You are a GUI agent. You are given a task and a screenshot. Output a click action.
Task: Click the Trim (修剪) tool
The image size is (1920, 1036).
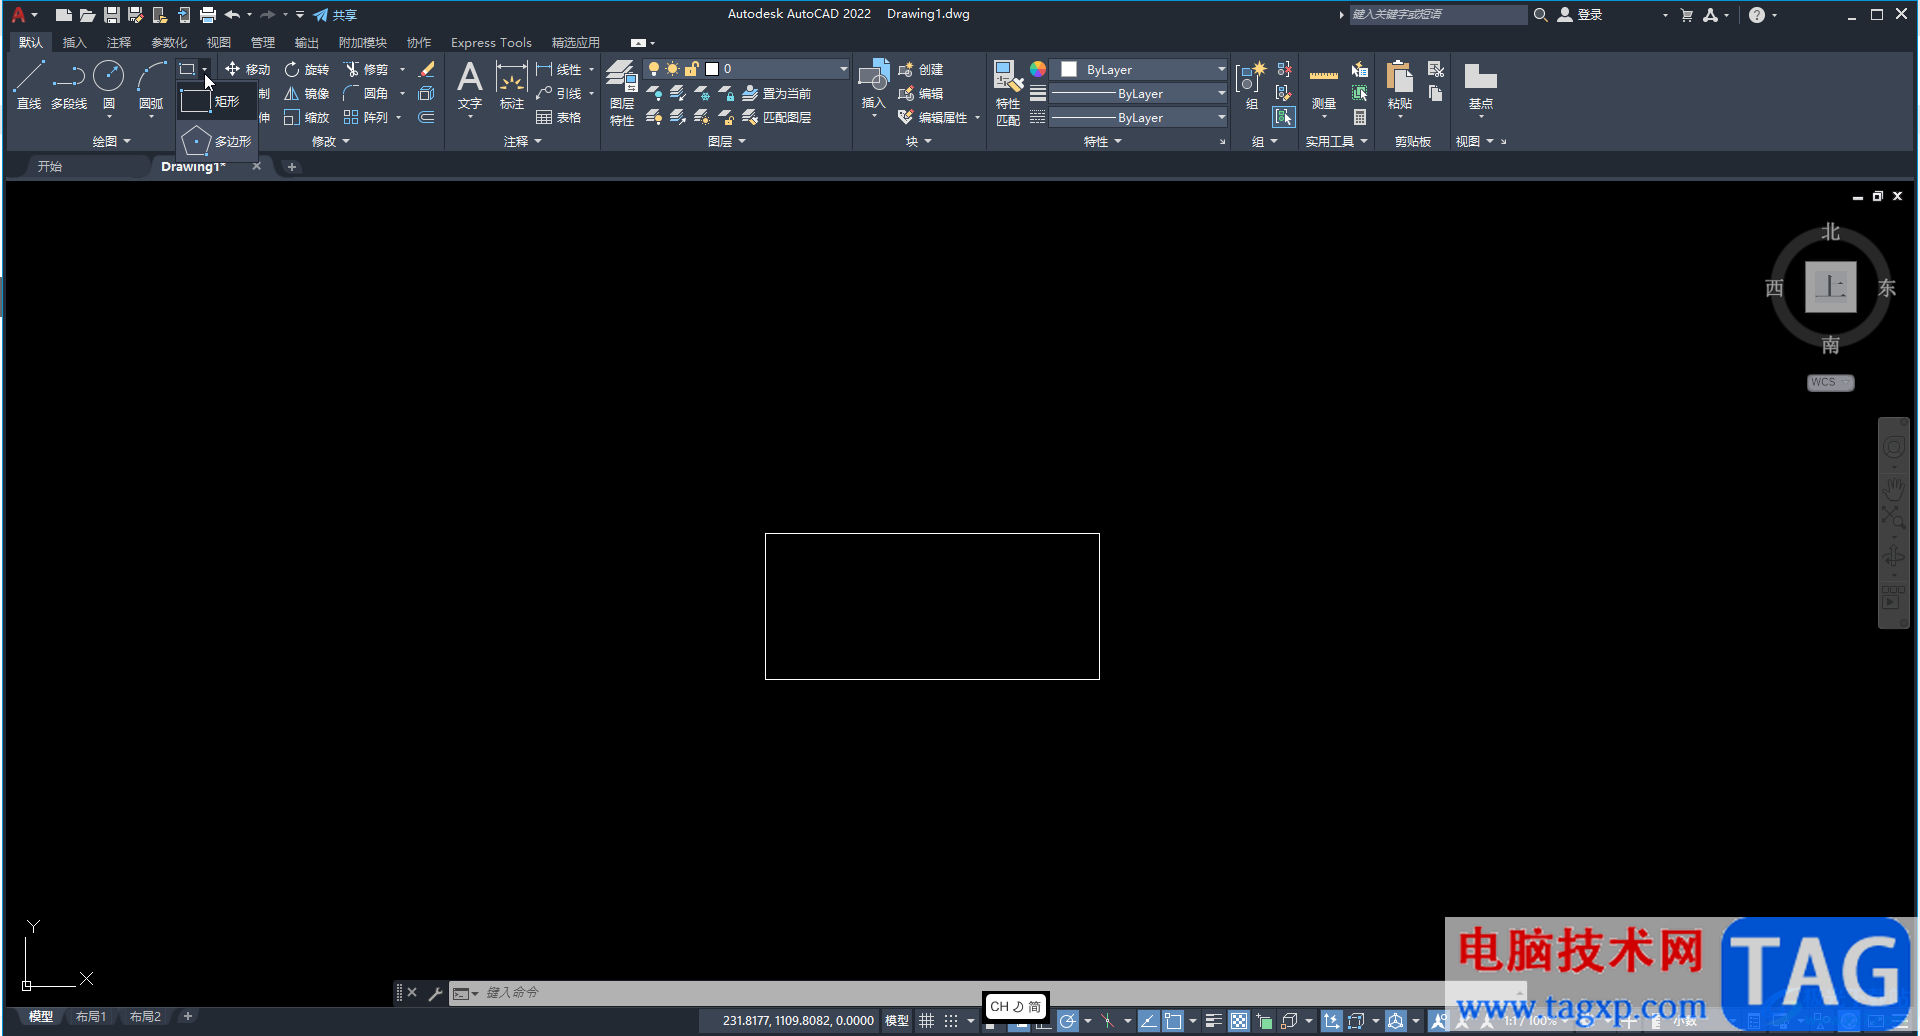tap(366, 69)
